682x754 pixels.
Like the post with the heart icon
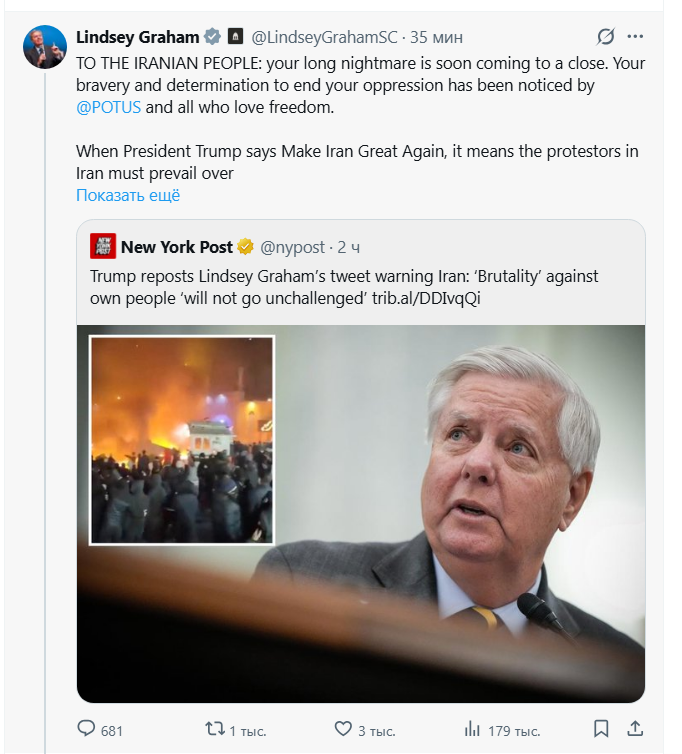pos(343,729)
